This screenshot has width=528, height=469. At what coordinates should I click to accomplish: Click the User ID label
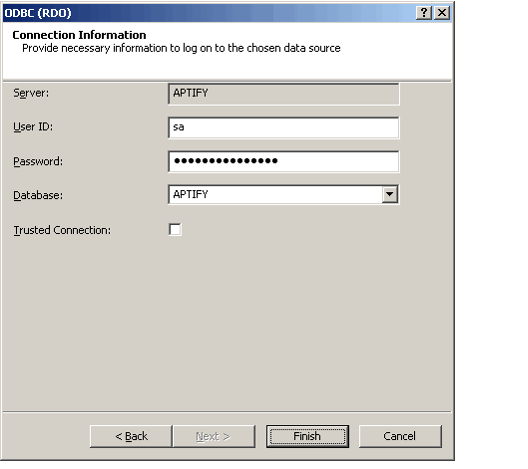click(33, 127)
